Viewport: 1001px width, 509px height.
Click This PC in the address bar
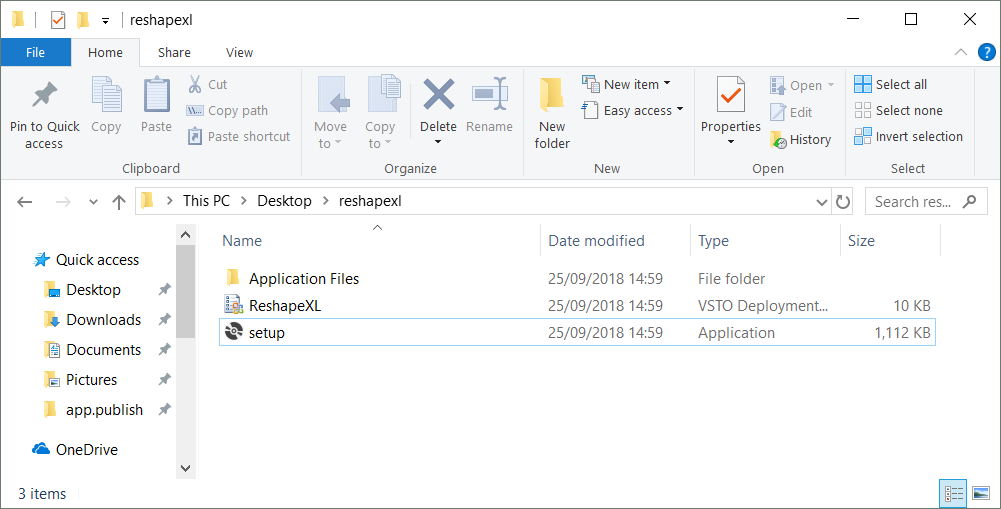tap(206, 201)
